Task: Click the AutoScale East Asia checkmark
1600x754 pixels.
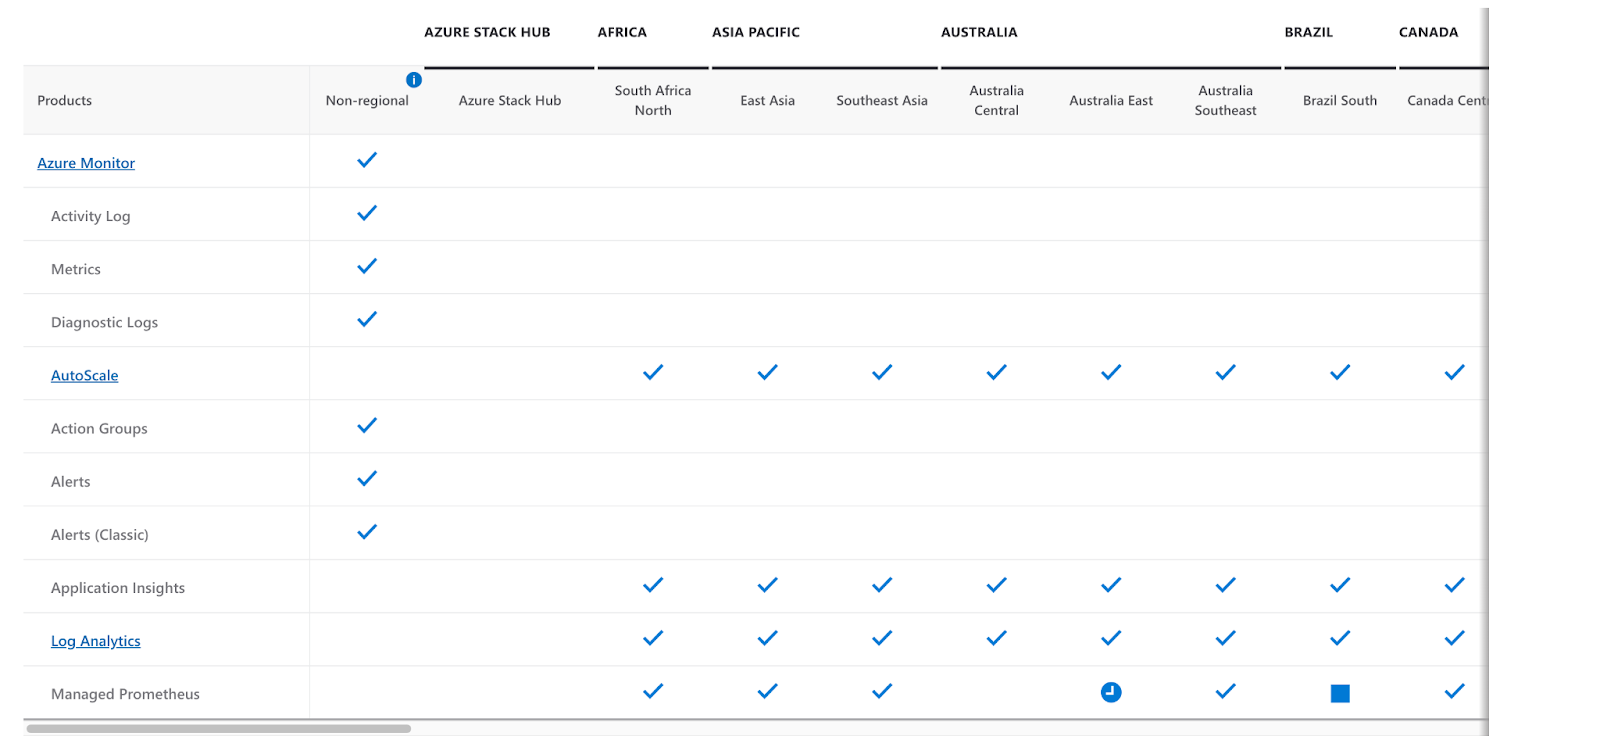Action: point(768,372)
